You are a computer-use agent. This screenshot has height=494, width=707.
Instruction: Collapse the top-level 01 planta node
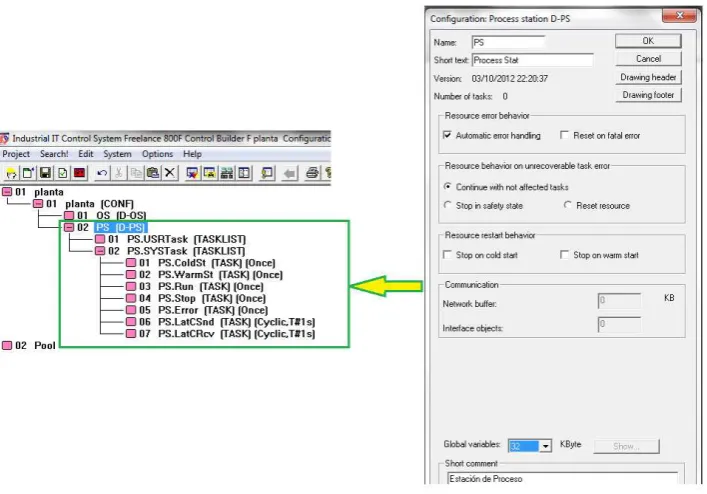[7, 192]
